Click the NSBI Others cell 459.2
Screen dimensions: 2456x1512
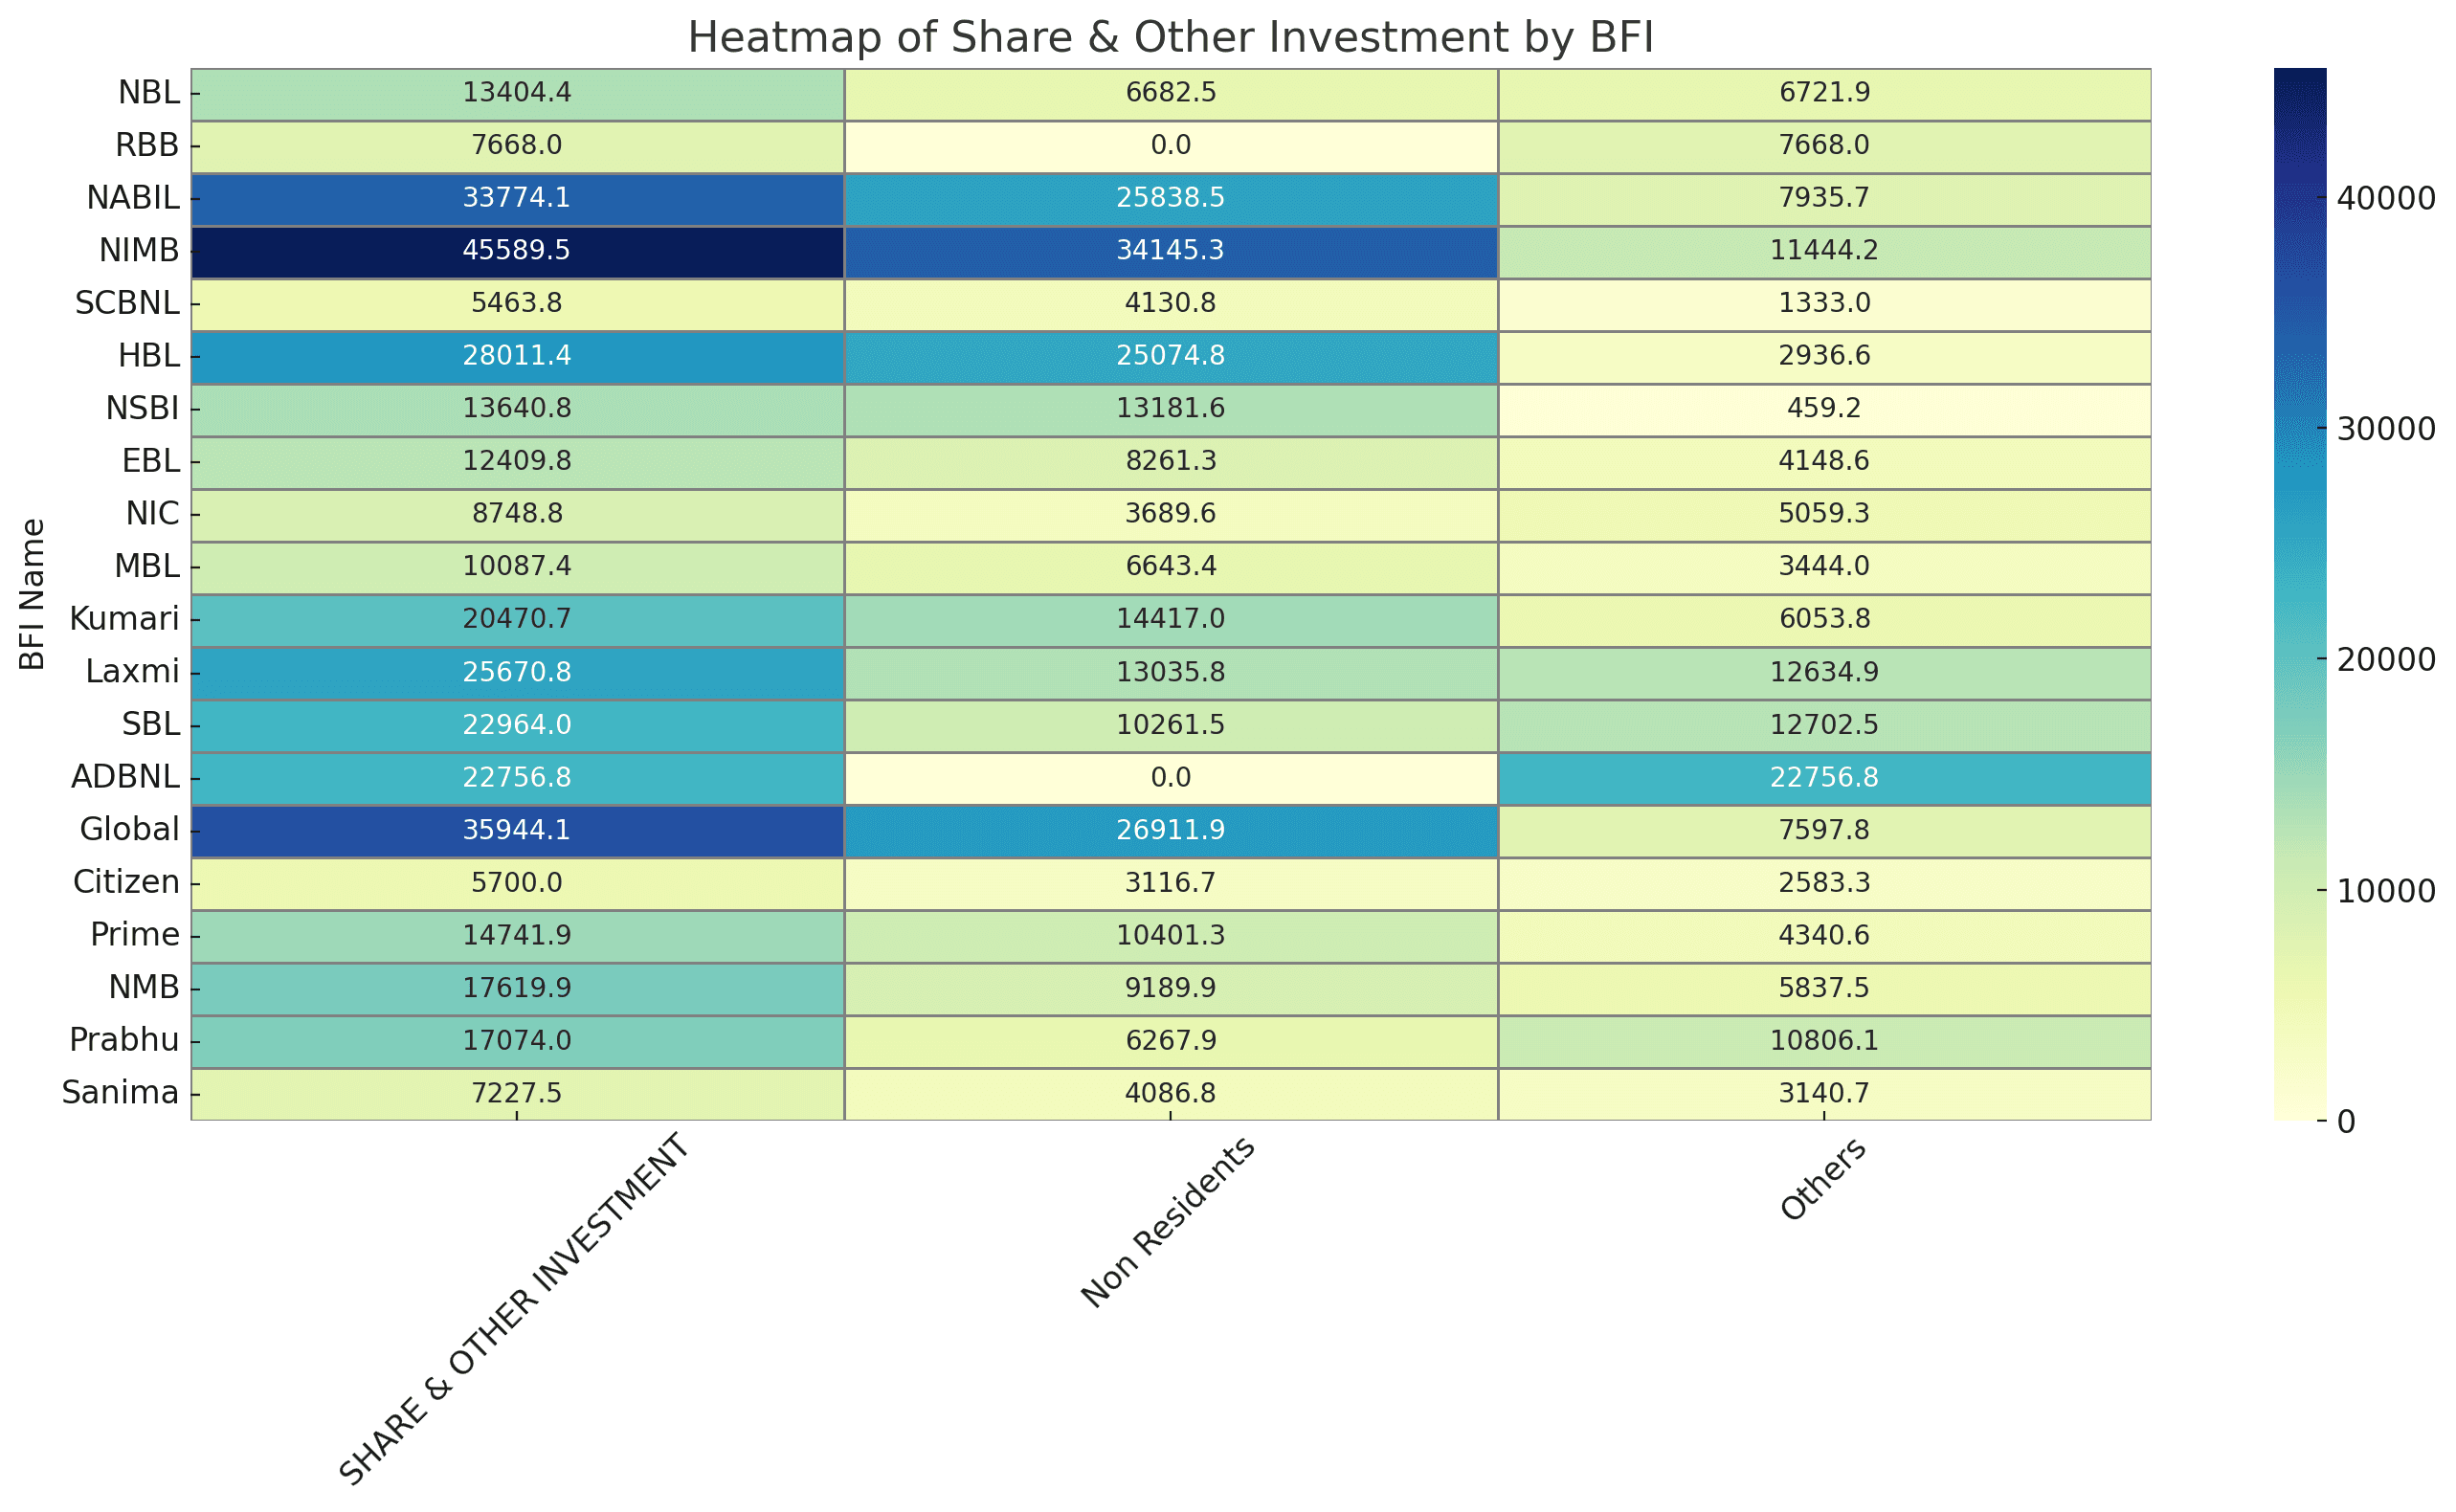point(1823,408)
